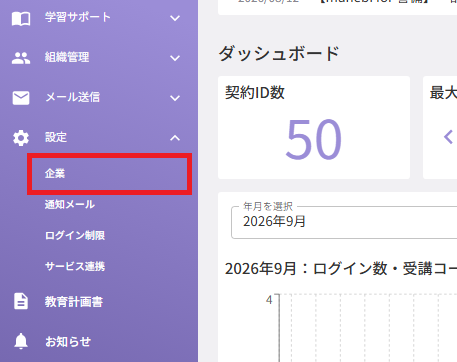Image resolution: width=457 pixels, height=362 pixels.
Task: Click the gear icon for 設定
Action: pyautogui.click(x=21, y=138)
